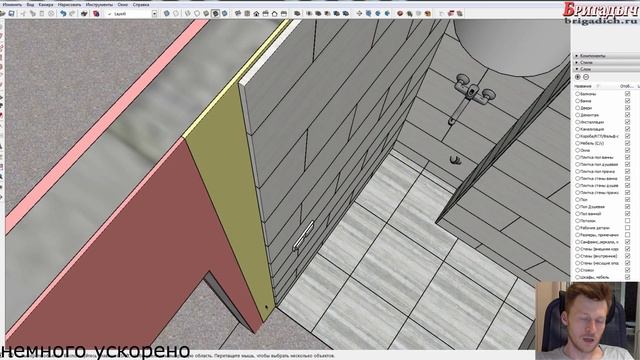This screenshot has width=640, height=360.
Task: Set Пол as the active layer
Action: [x=578, y=200]
